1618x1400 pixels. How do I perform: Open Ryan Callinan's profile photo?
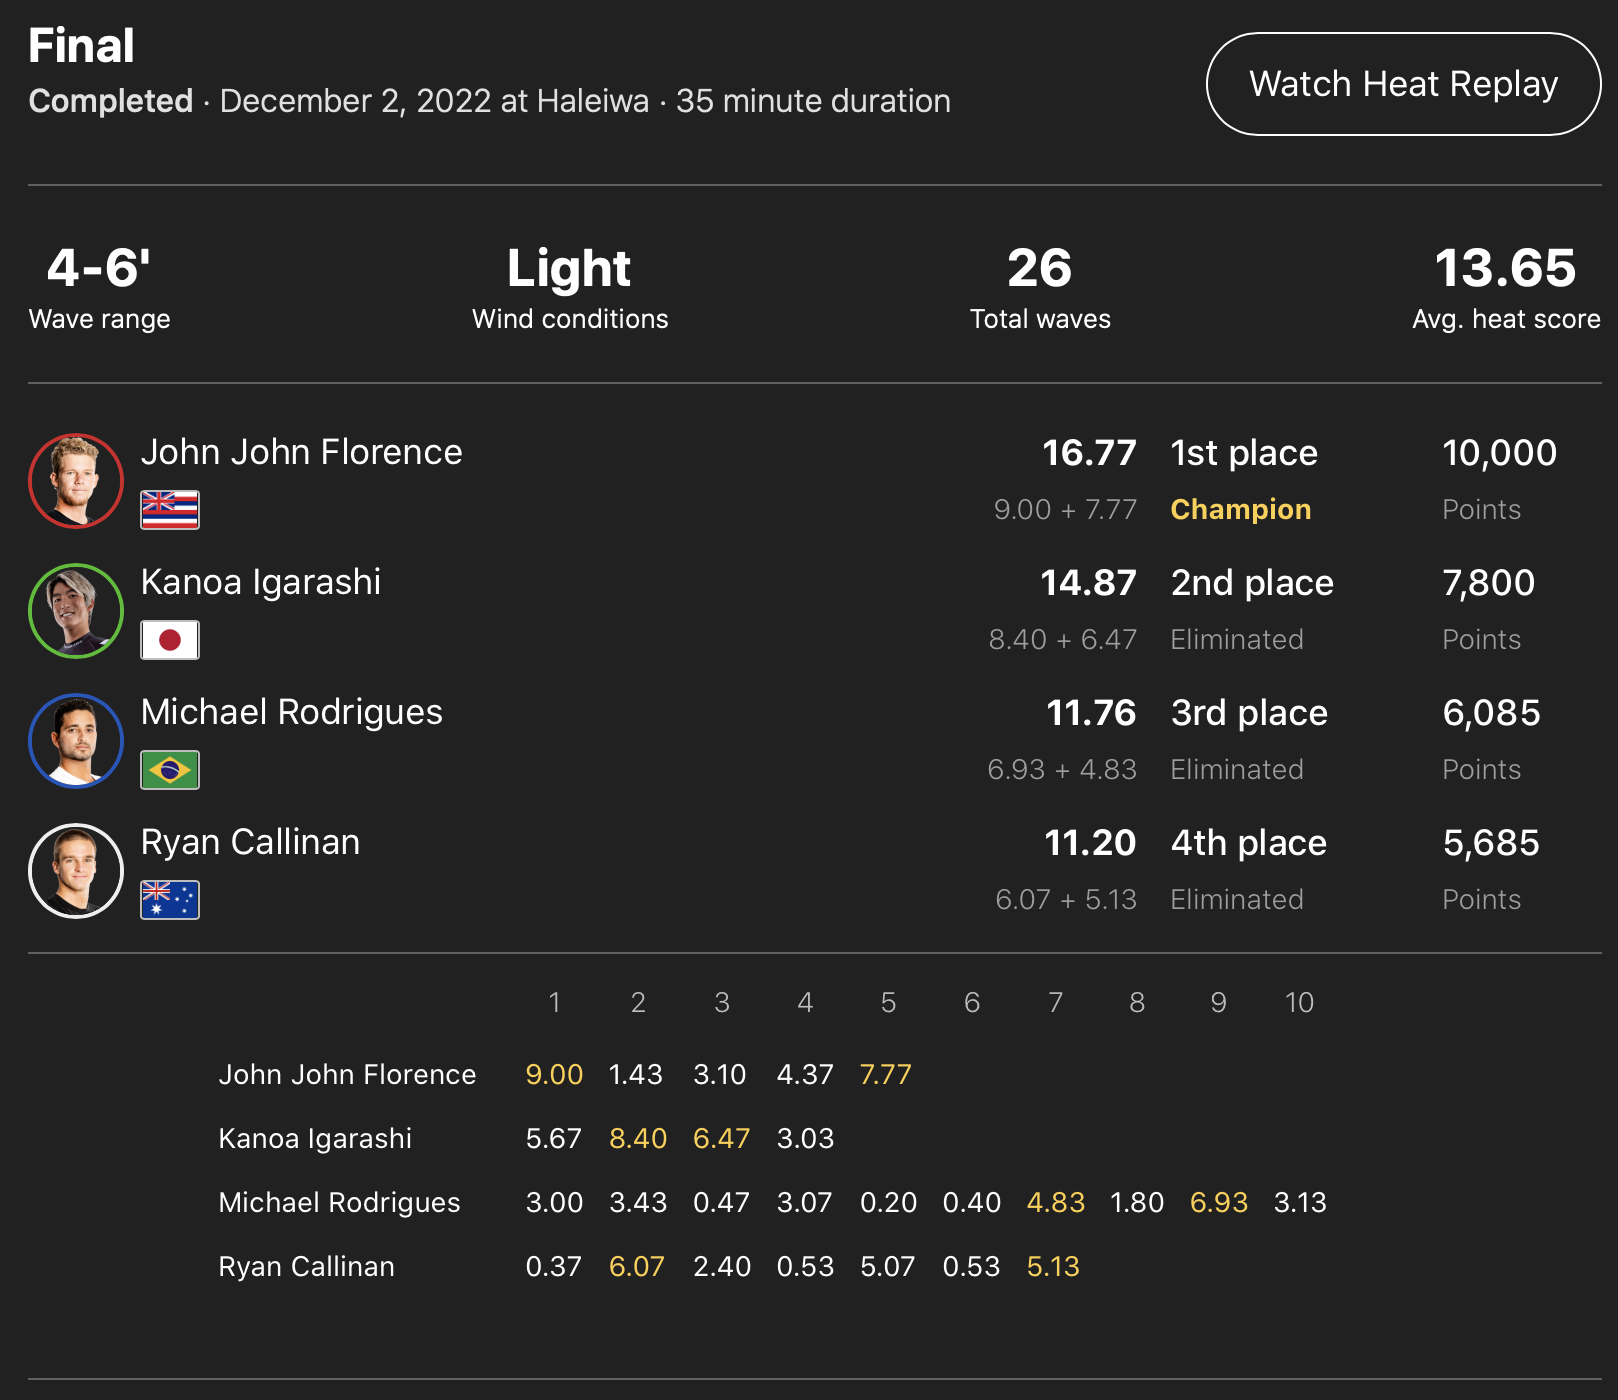(76, 871)
